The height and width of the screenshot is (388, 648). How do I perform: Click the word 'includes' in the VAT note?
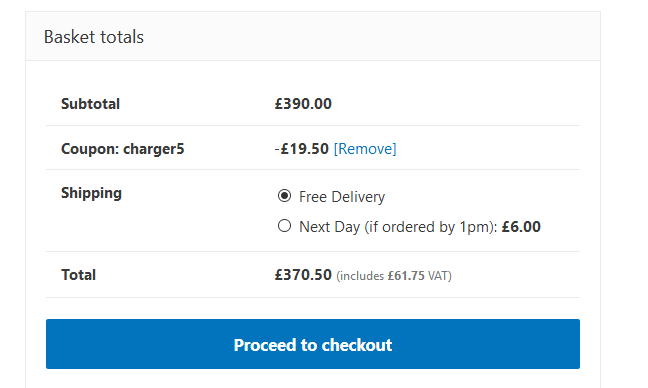(x=362, y=276)
